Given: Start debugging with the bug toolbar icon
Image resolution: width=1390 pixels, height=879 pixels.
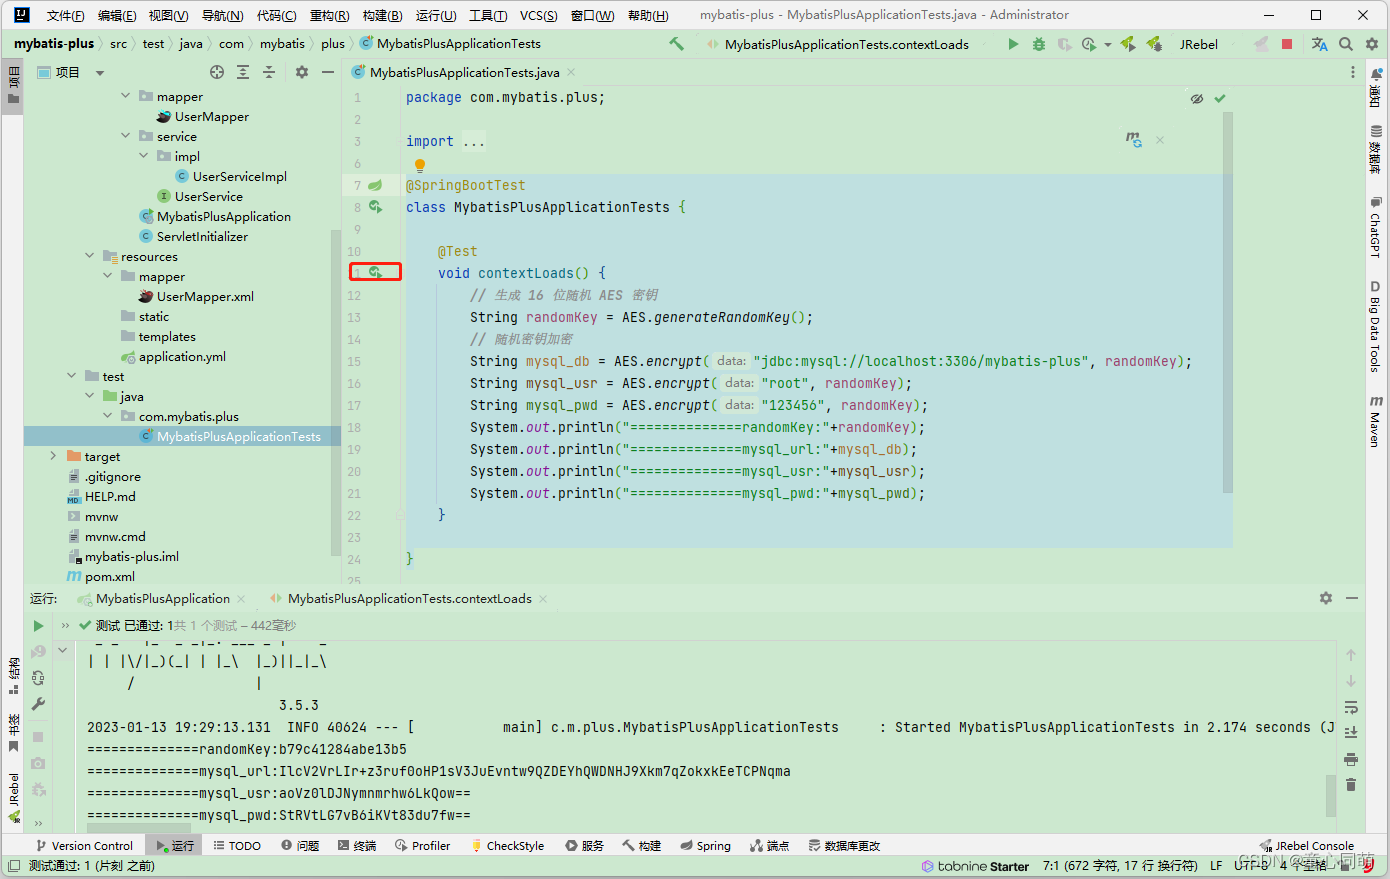Looking at the screenshot, I should tap(1039, 44).
